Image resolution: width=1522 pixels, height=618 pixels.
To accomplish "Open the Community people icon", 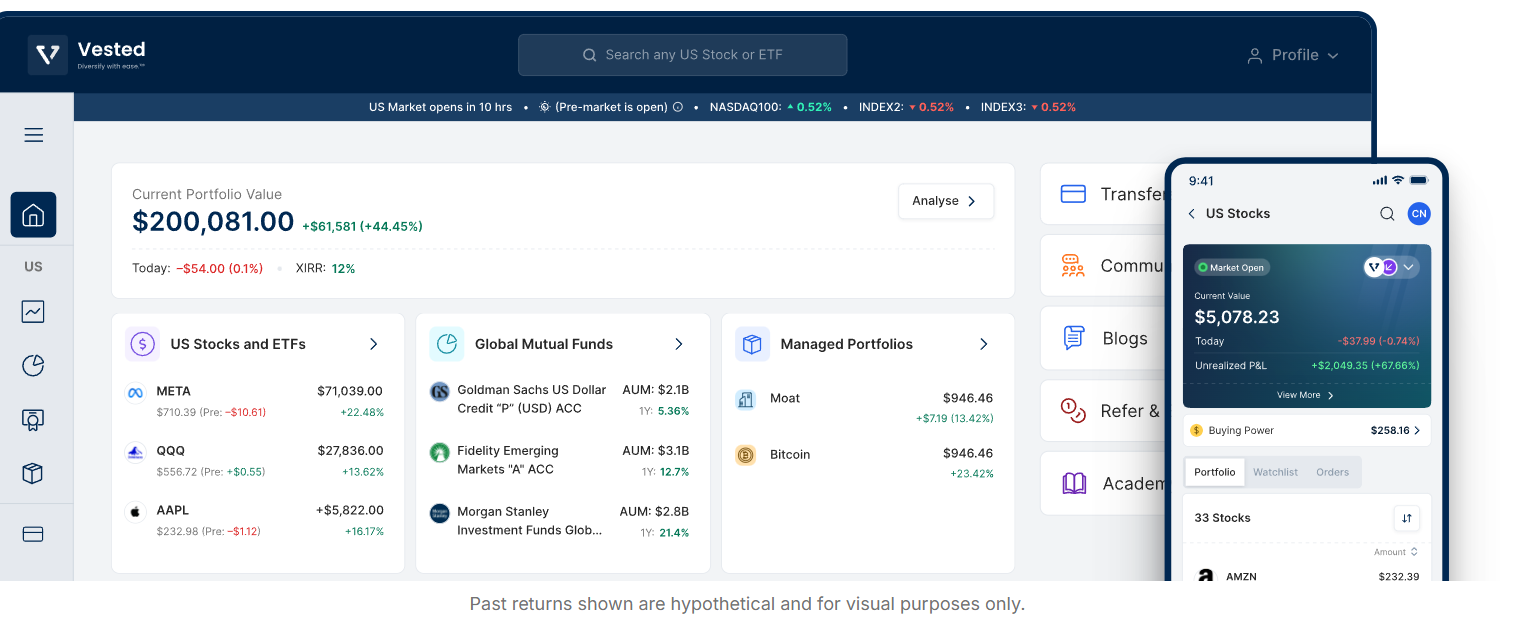I will 1073,266.
